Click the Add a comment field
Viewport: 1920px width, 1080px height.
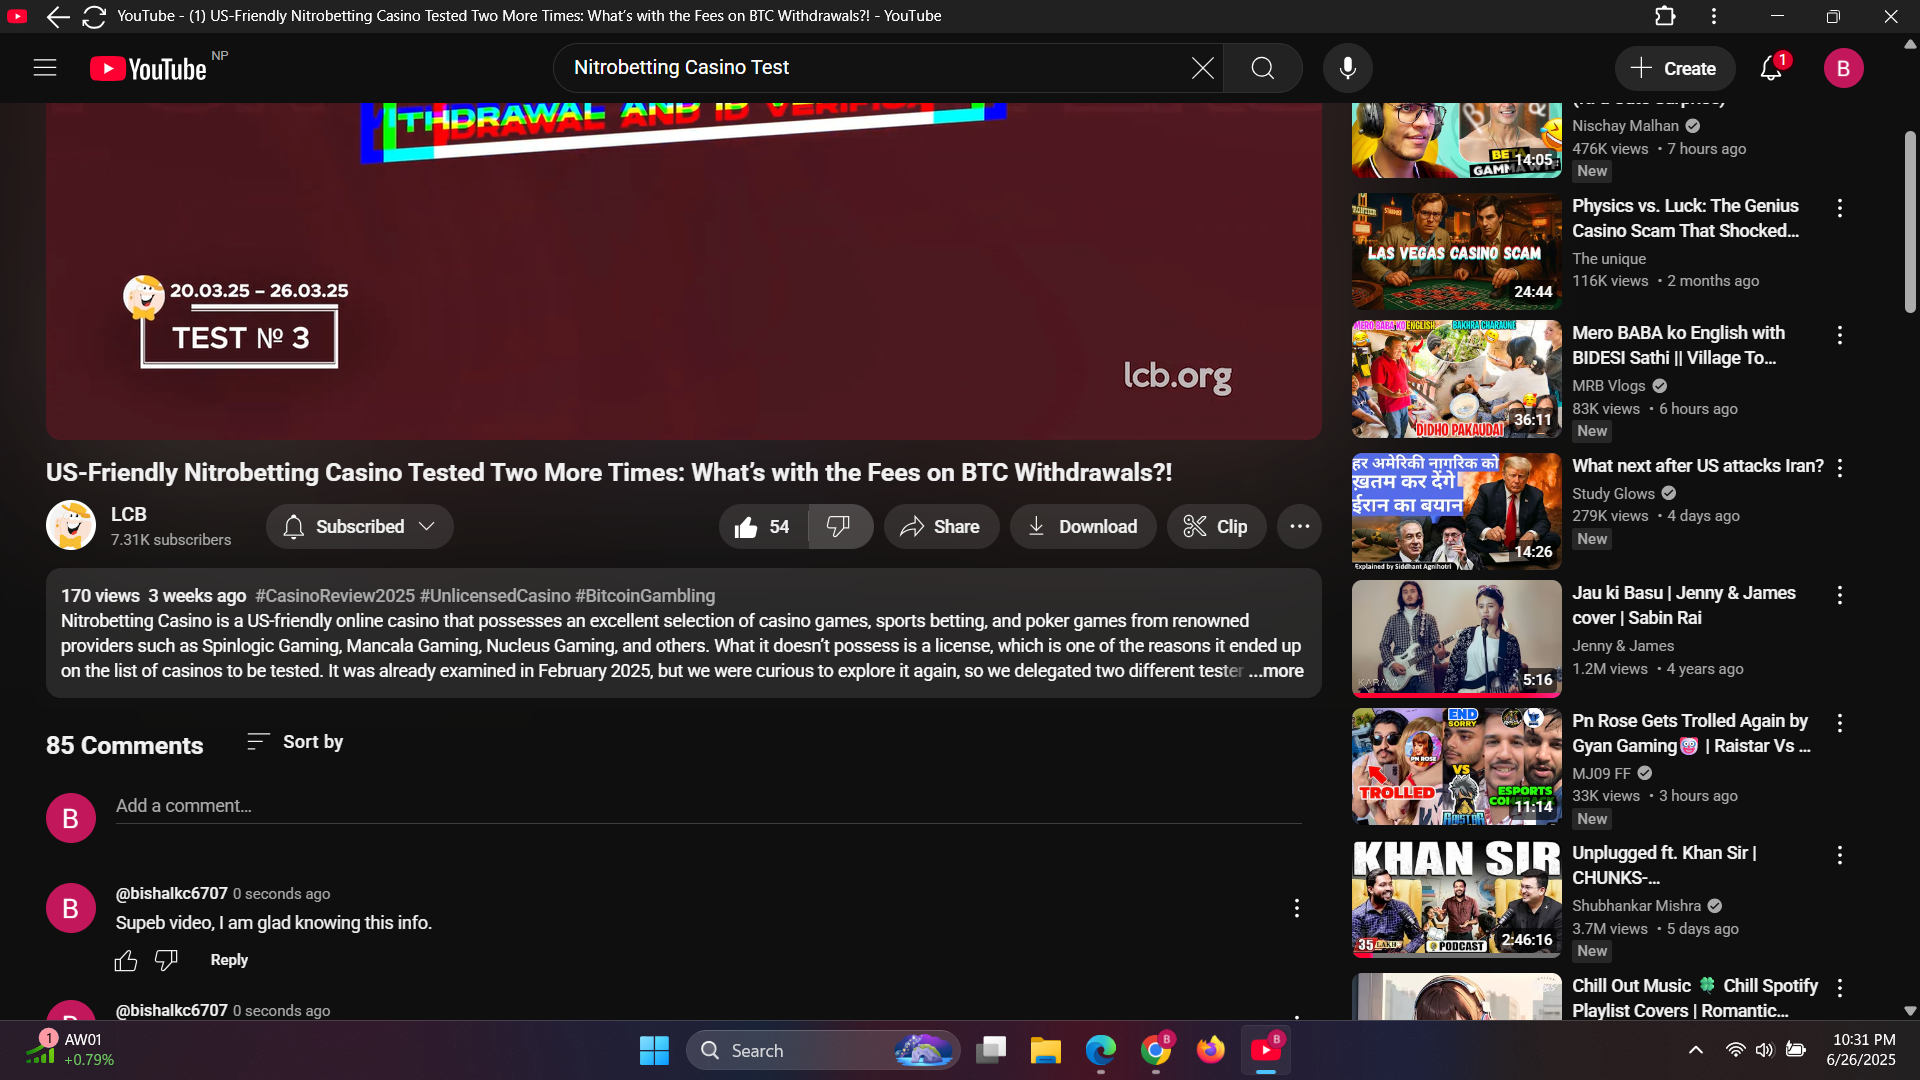[708, 806]
